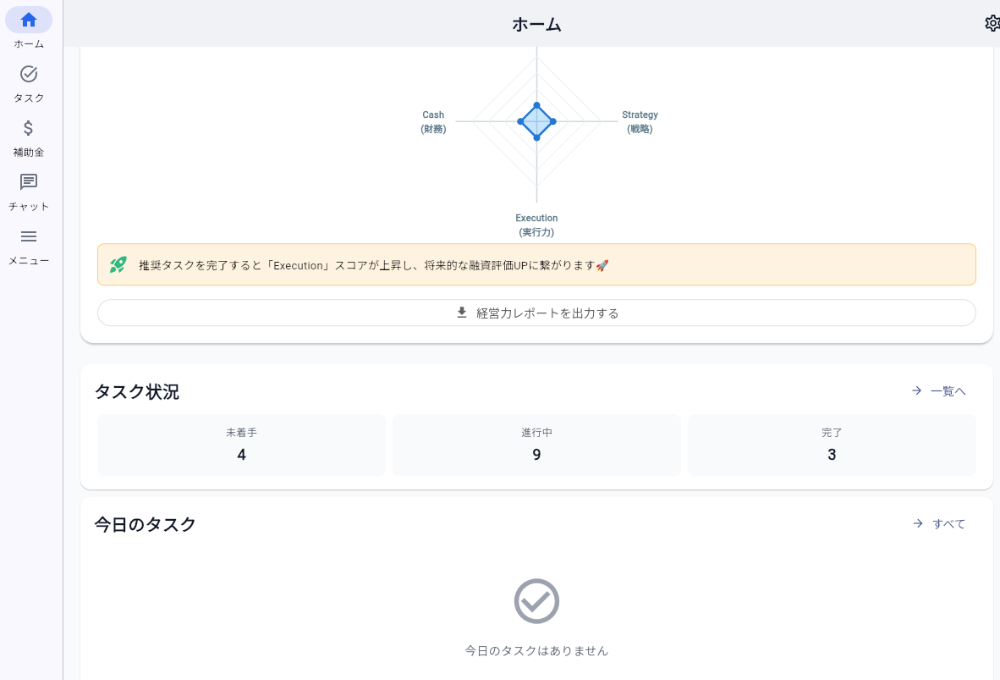Select the 進行中 card showing 9
Image resolution: width=1000 pixels, height=680 pixels.
tap(536, 445)
